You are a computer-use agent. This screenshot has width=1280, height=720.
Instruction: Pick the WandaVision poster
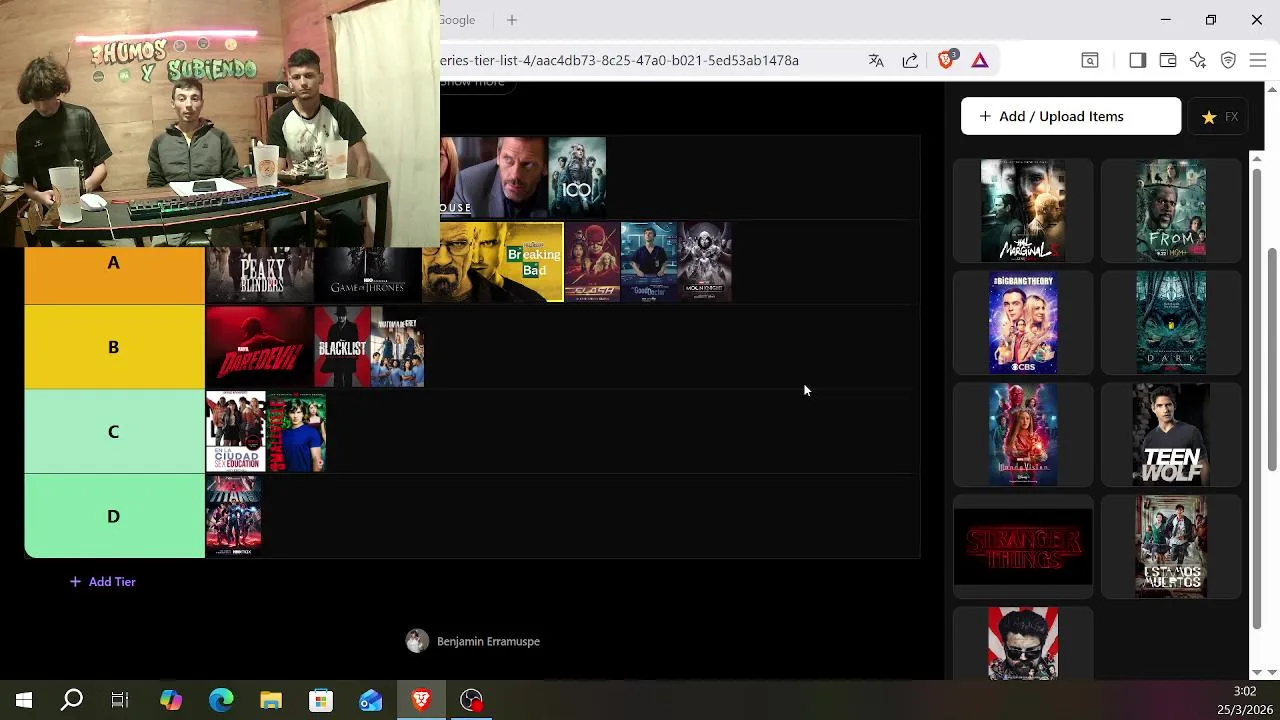click(x=1023, y=435)
